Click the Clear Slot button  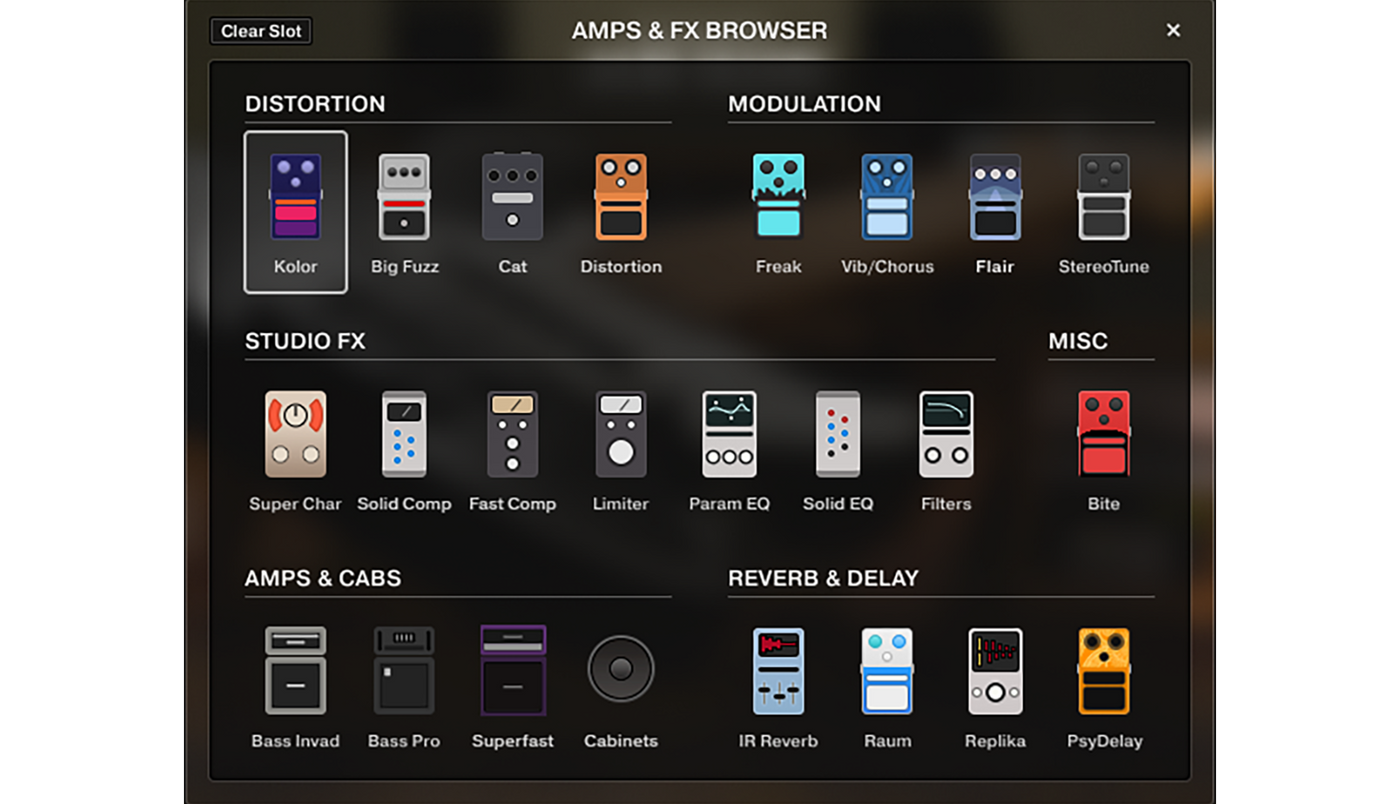(x=262, y=31)
